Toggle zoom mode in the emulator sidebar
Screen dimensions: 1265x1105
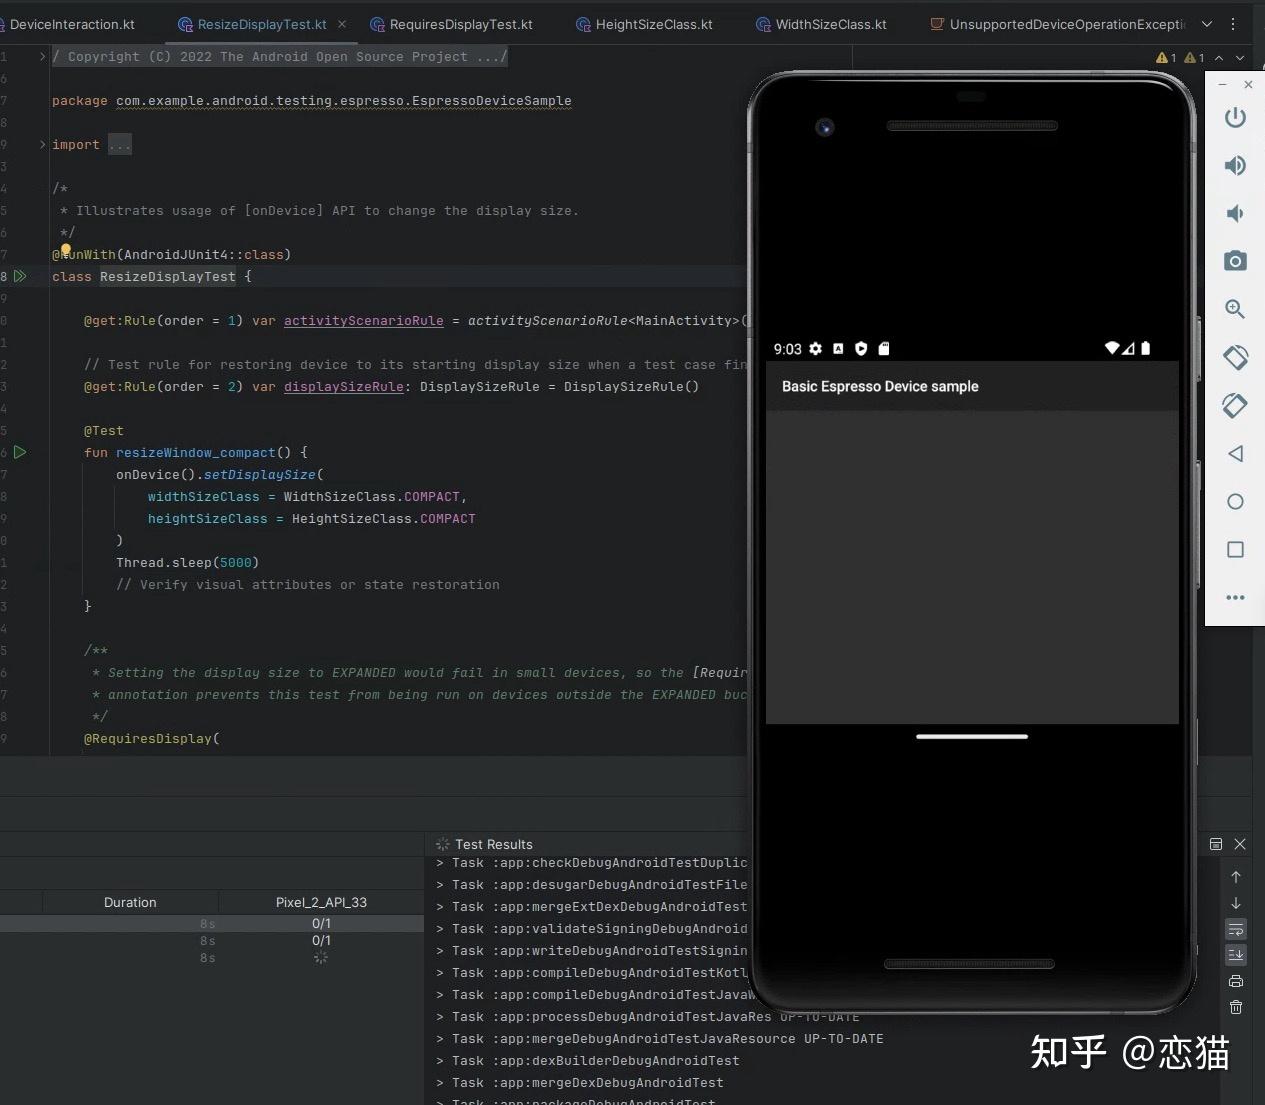1235,309
